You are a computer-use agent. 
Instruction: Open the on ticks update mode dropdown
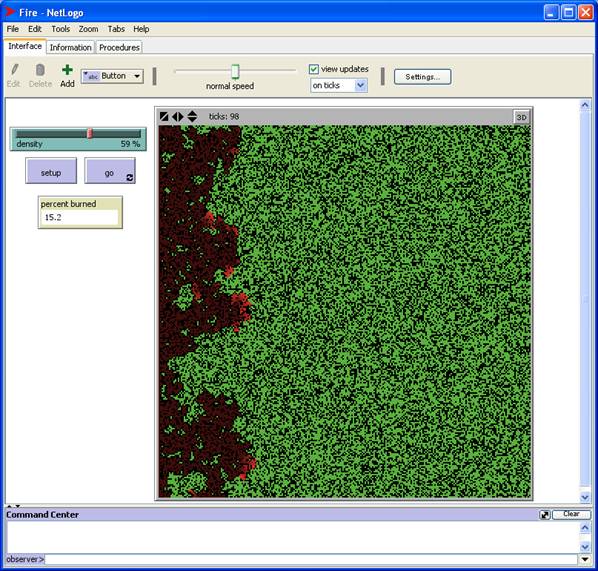click(x=339, y=85)
